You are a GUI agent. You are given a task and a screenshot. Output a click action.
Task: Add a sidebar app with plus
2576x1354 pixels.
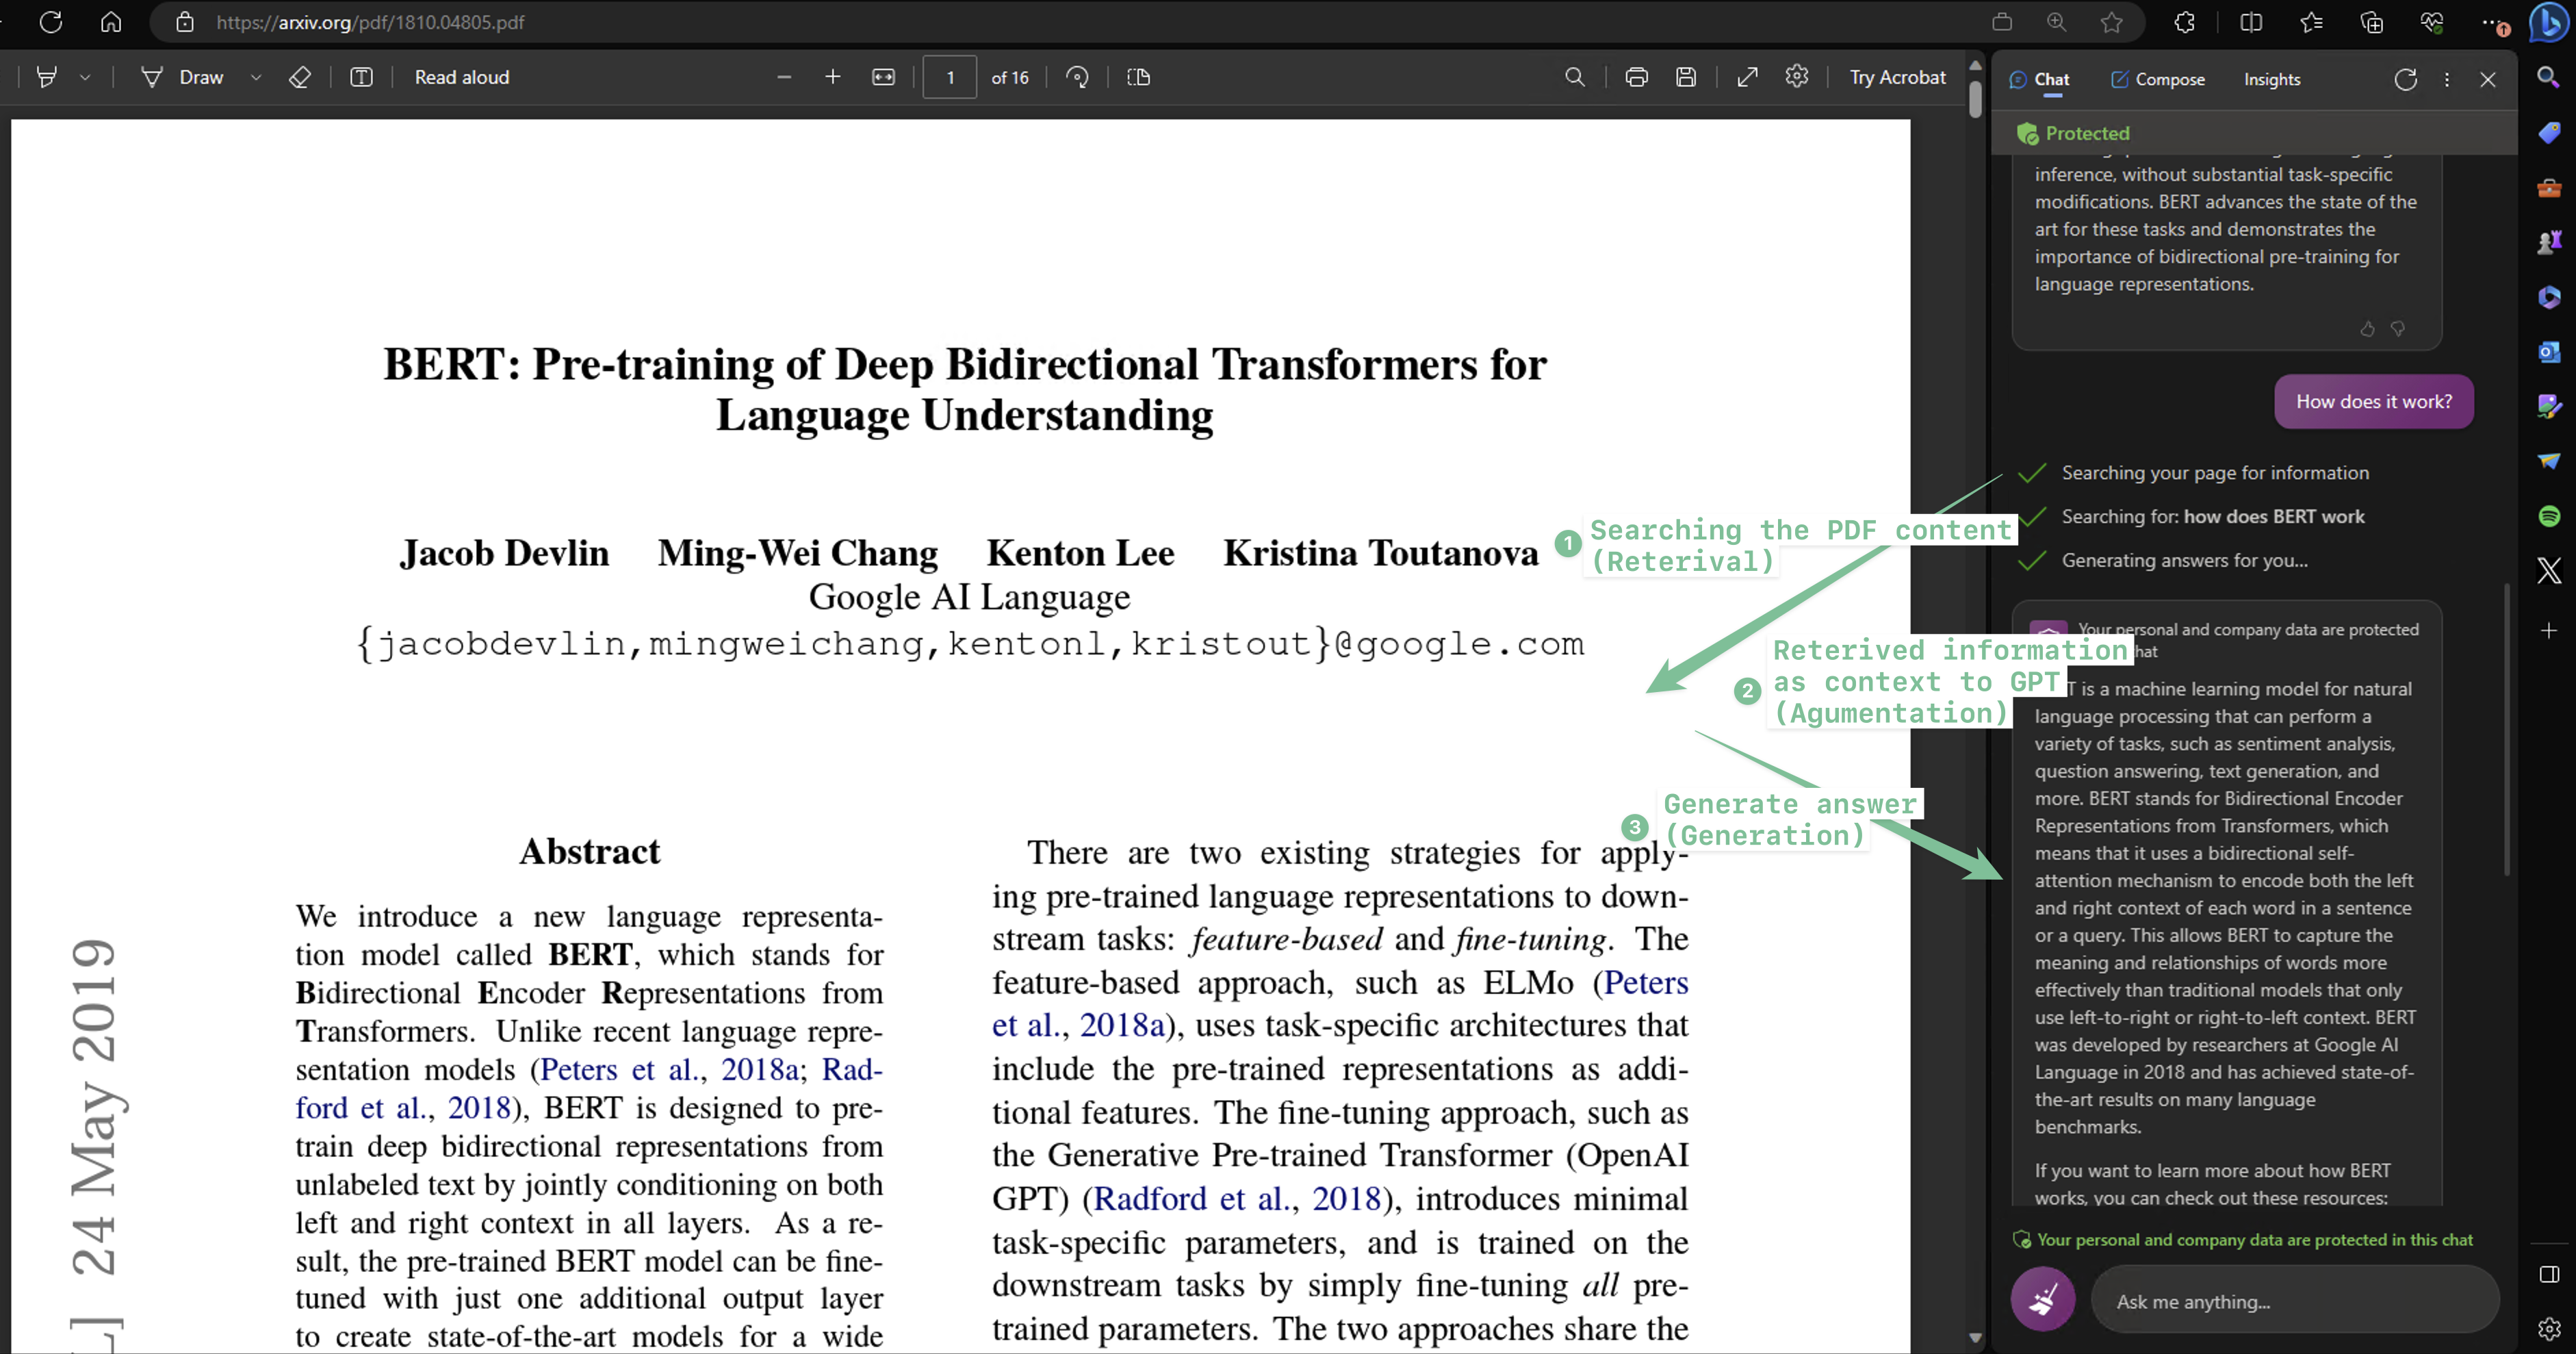point(2549,630)
